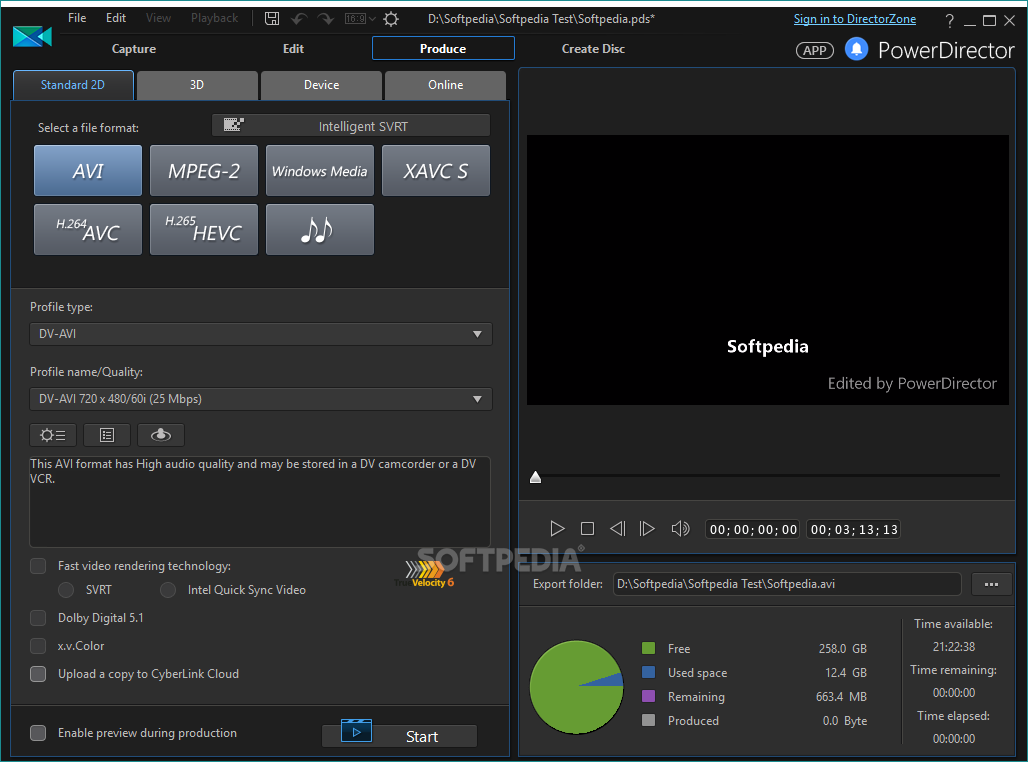The height and width of the screenshot is (762, 1028).
Task: Open the preferences gear icon
Action: (x=391, y=18)
